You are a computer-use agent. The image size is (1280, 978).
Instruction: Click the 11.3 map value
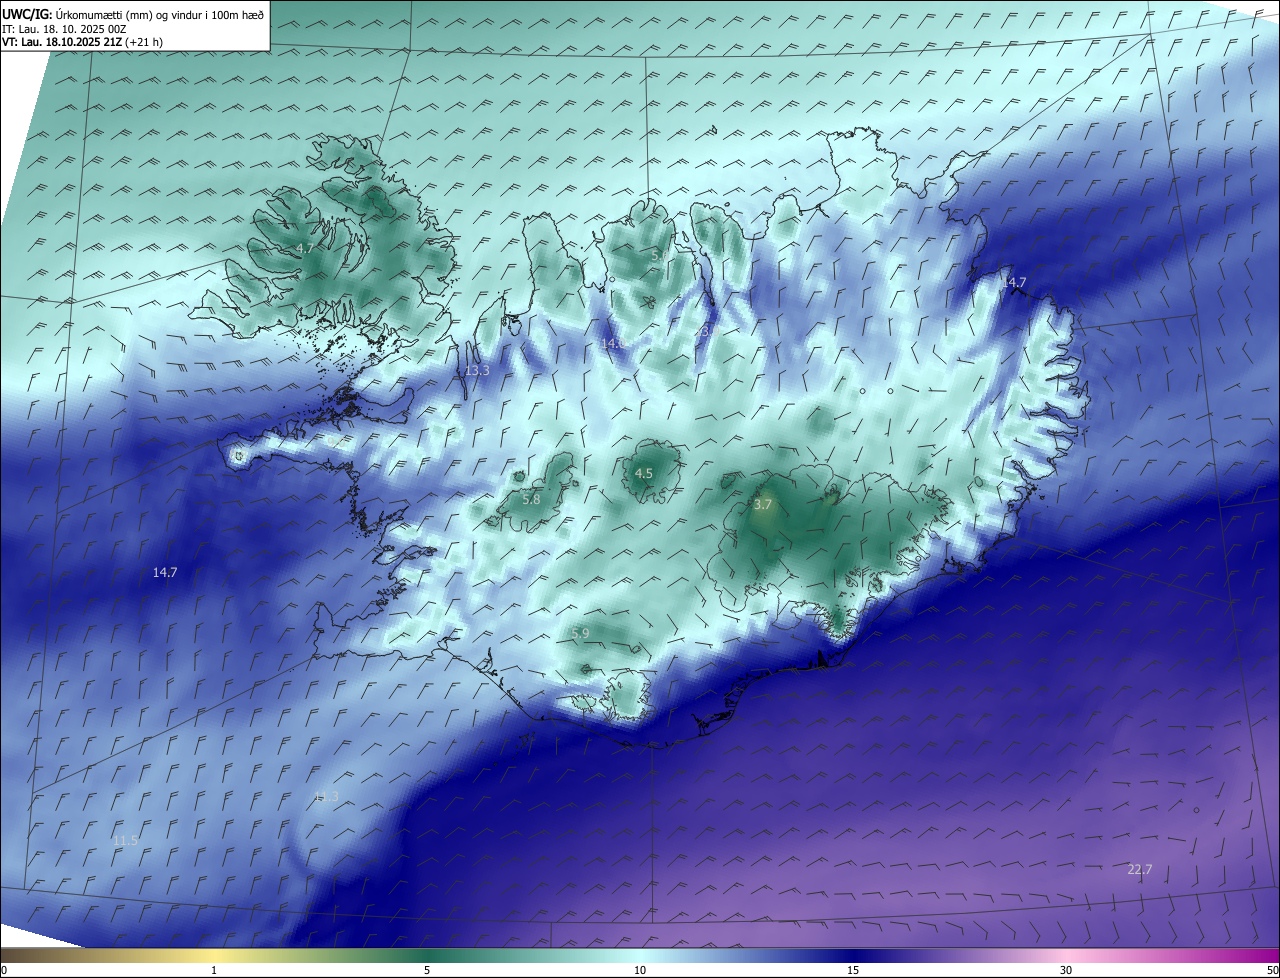[x=326, y=797]
